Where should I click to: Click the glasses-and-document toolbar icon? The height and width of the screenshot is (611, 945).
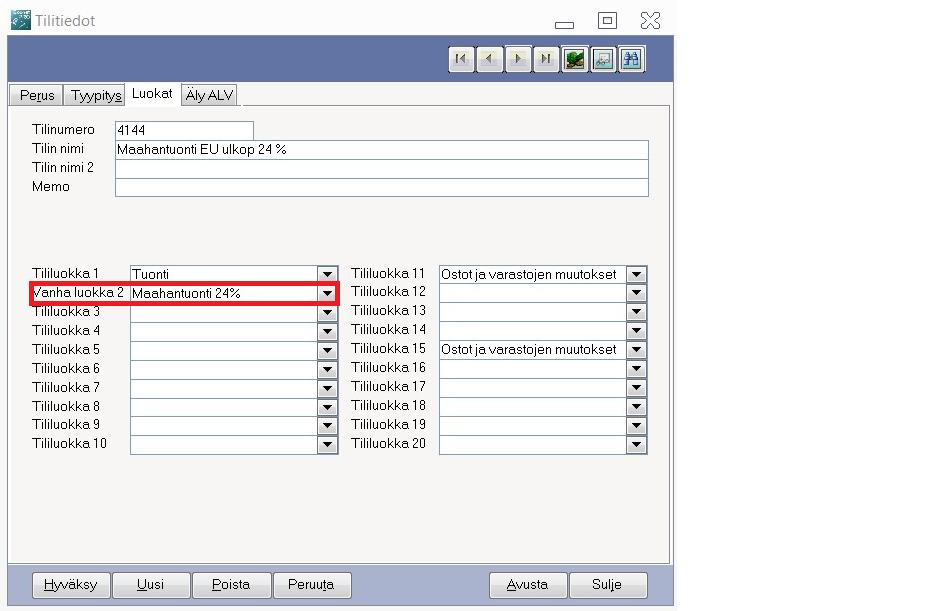click(x=603, y=59)
